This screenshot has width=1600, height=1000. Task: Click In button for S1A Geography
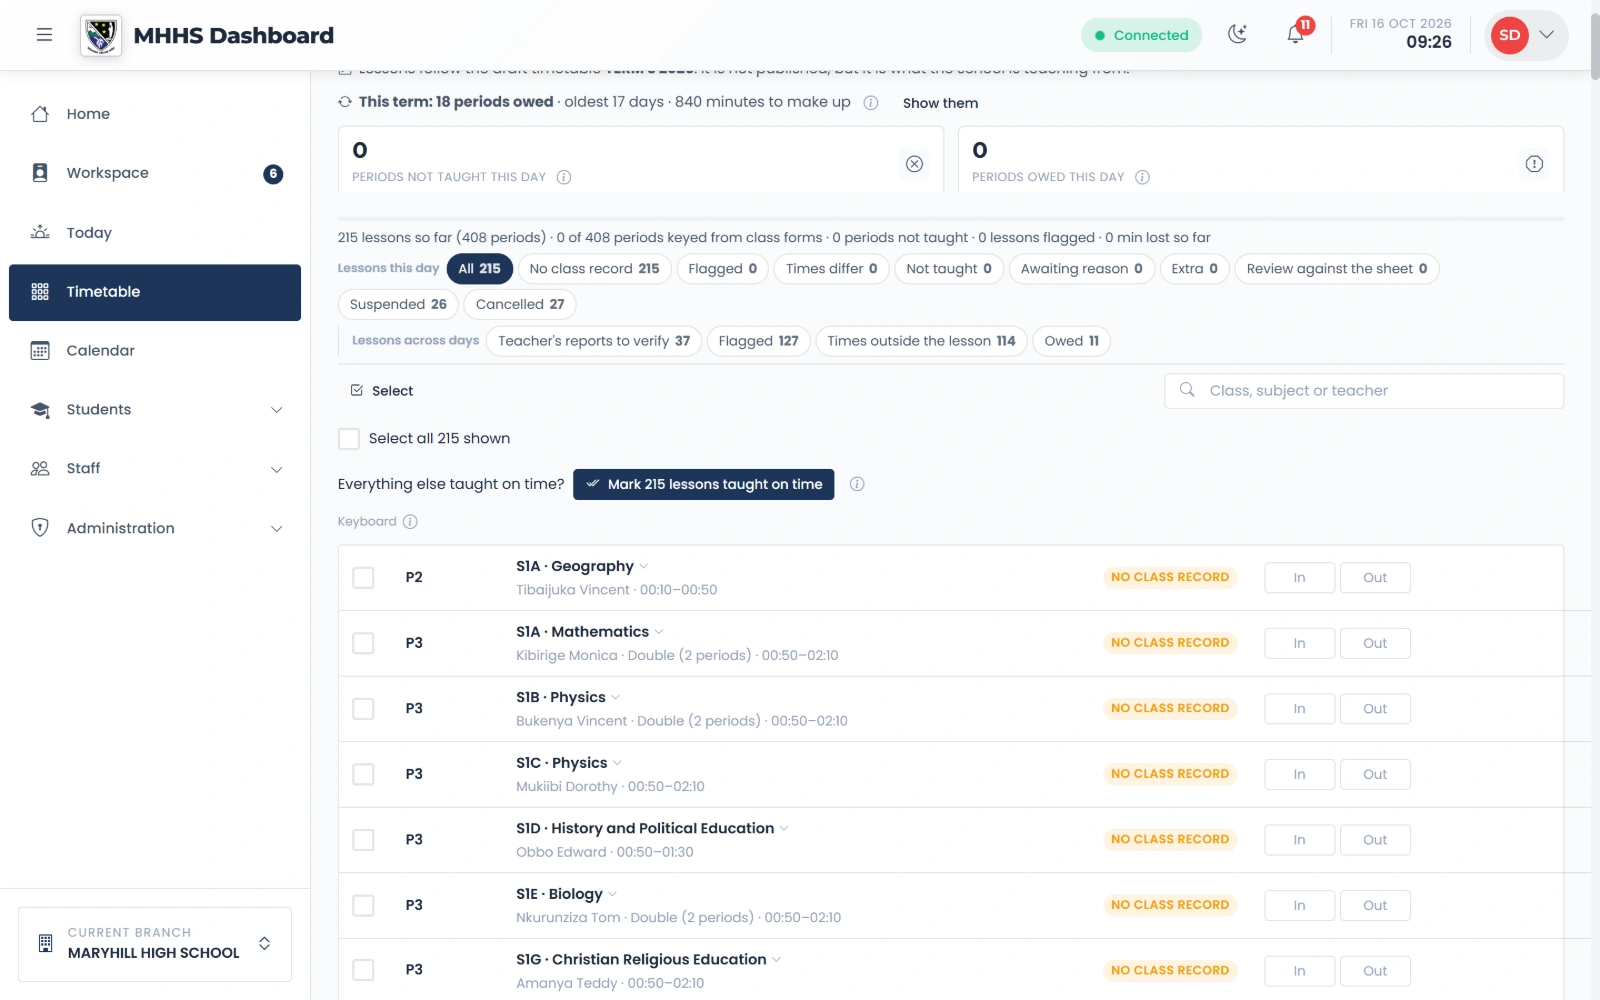1299,578
